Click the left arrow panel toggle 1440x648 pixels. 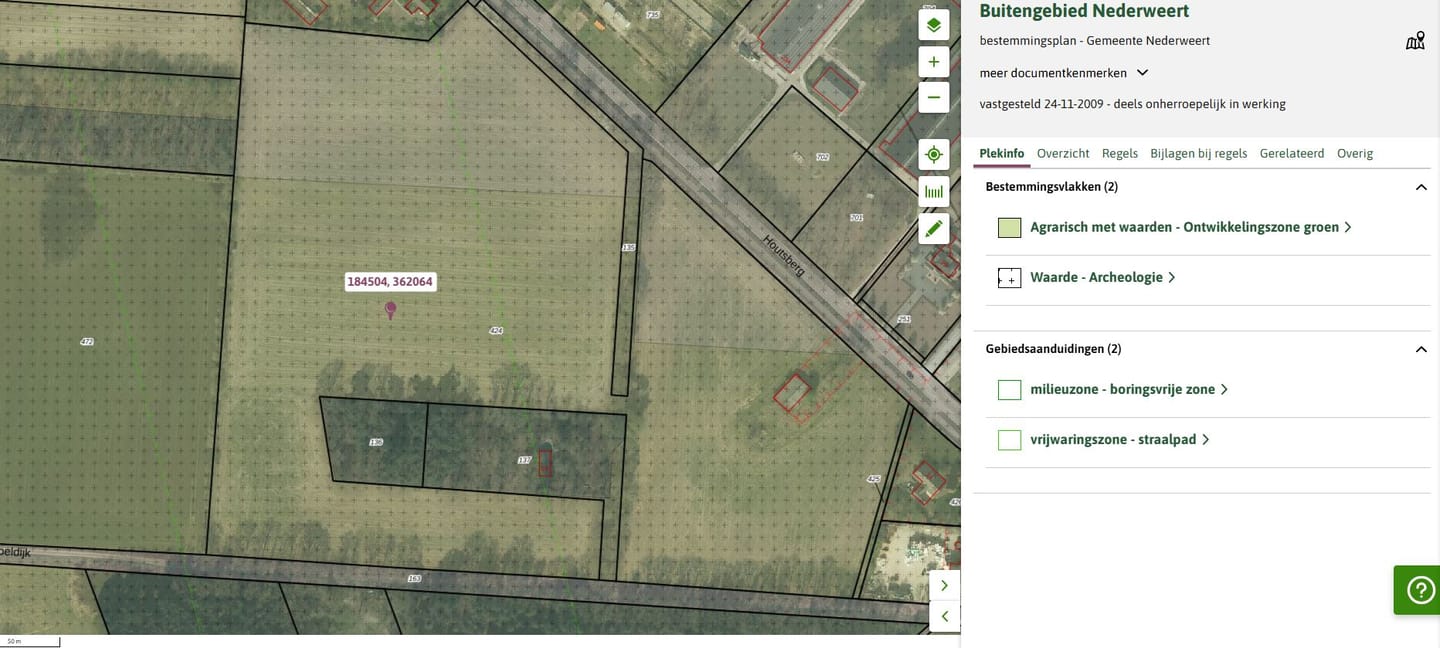[x=944, y=616]
